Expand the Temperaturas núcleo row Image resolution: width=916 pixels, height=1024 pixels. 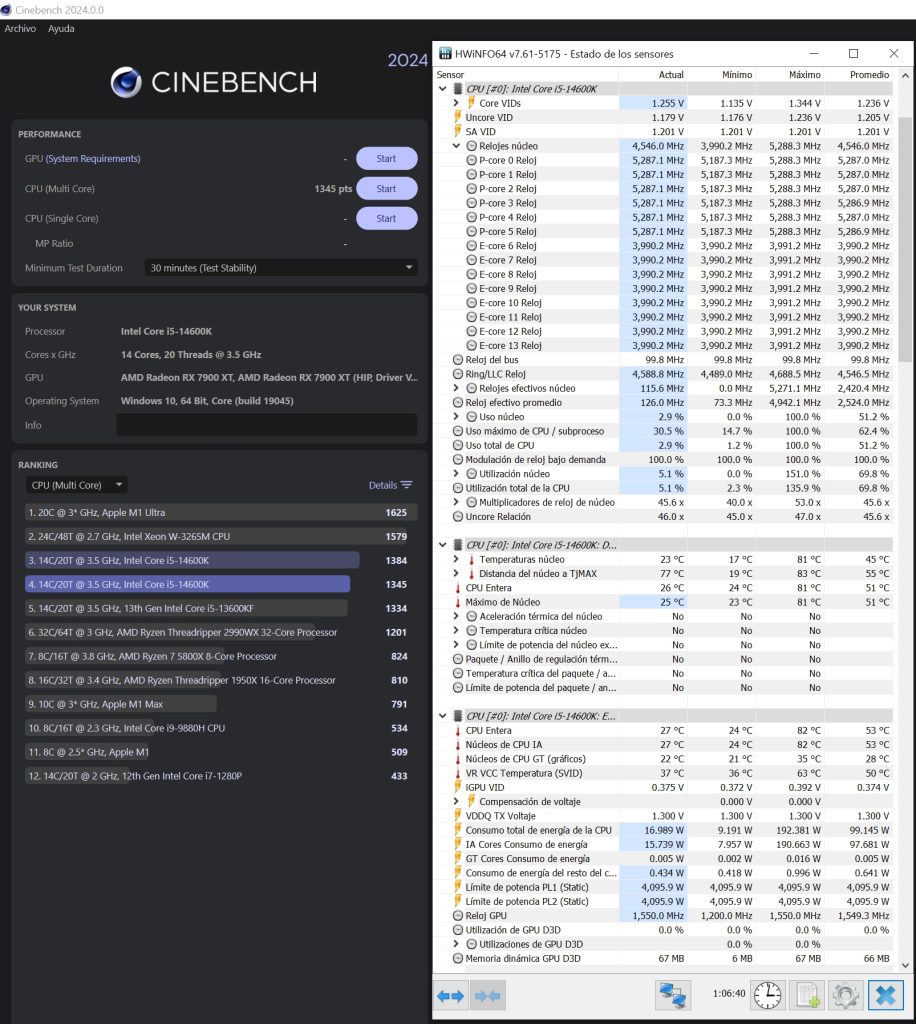456,559
